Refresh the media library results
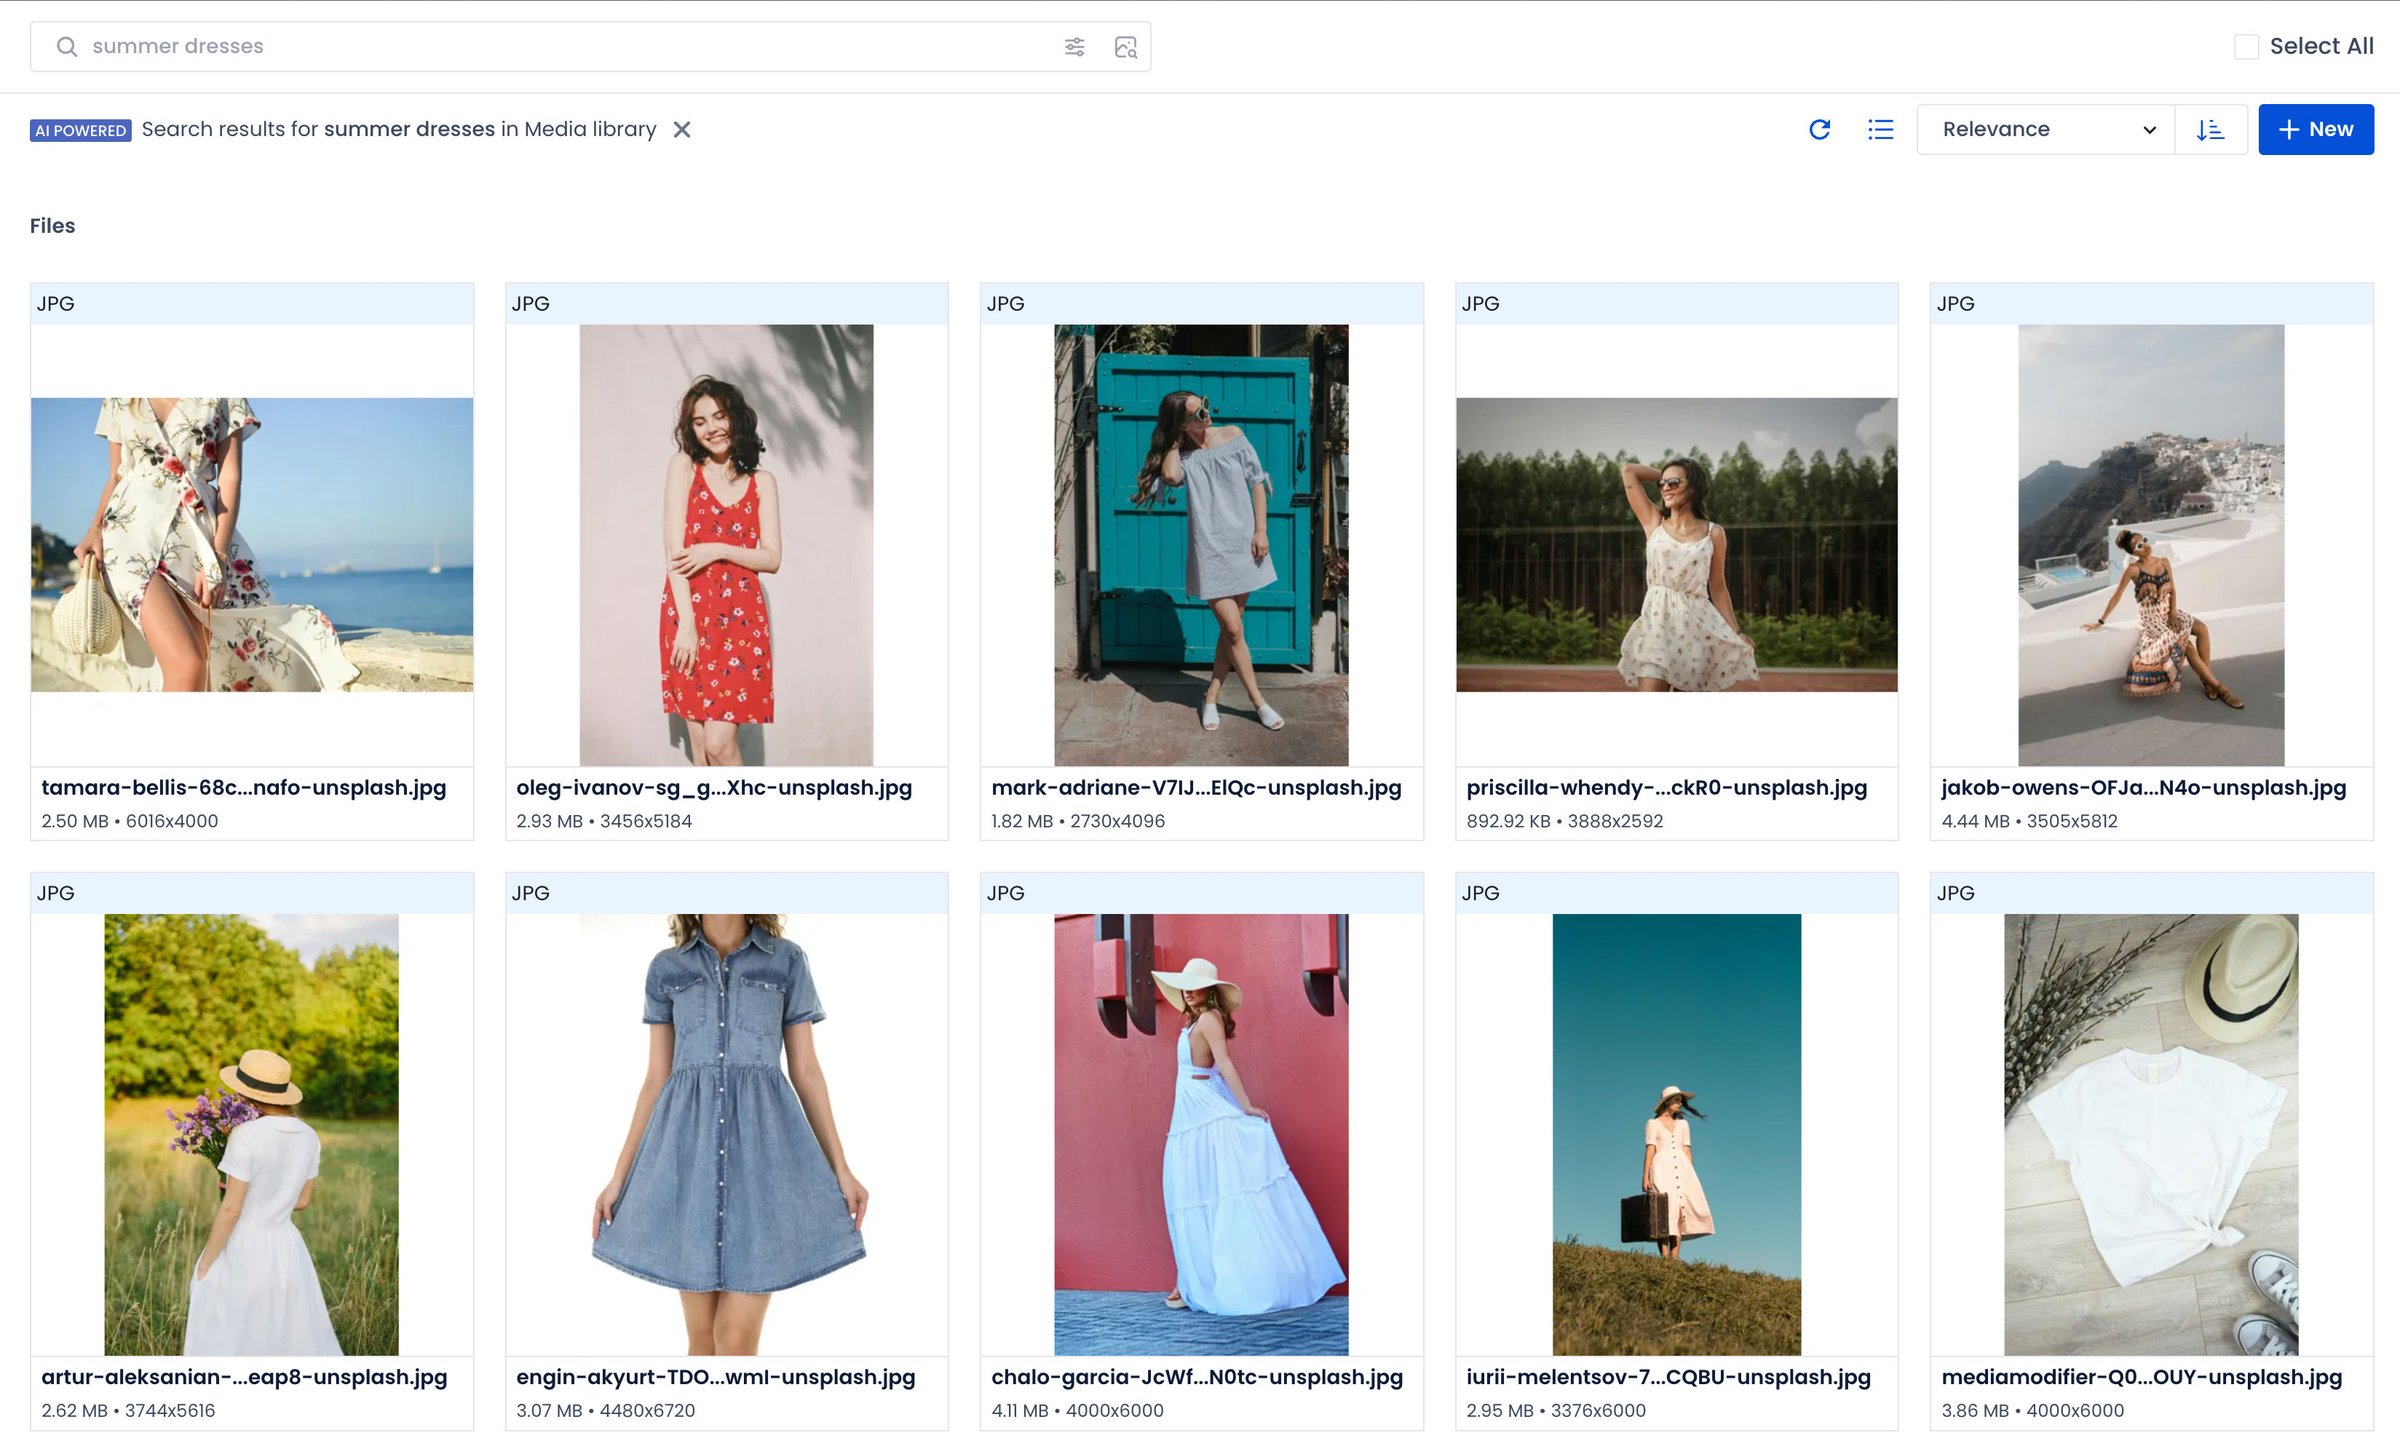Screen dimensions: 2400x1446 1820,130
